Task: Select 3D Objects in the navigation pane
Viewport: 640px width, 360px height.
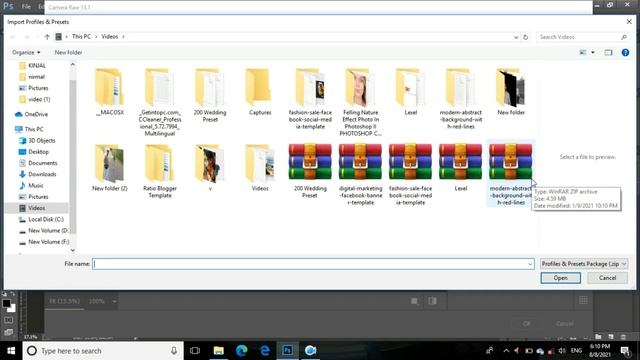Action: pos(37,140)
